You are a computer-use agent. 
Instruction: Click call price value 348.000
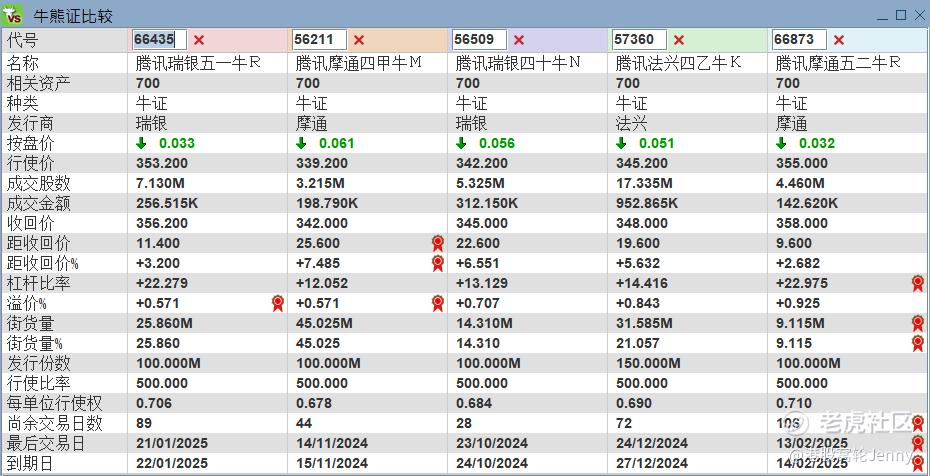[642, 223]
